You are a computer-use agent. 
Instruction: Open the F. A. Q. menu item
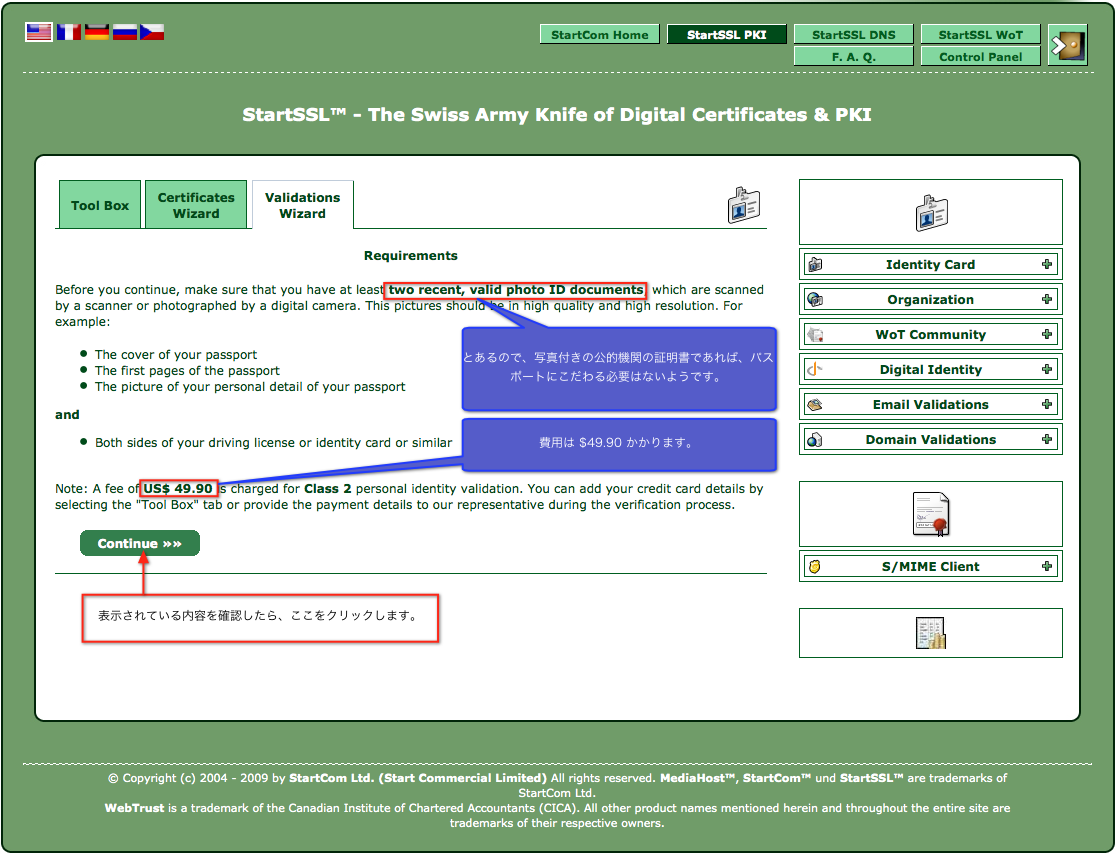[x=853, y=56]
